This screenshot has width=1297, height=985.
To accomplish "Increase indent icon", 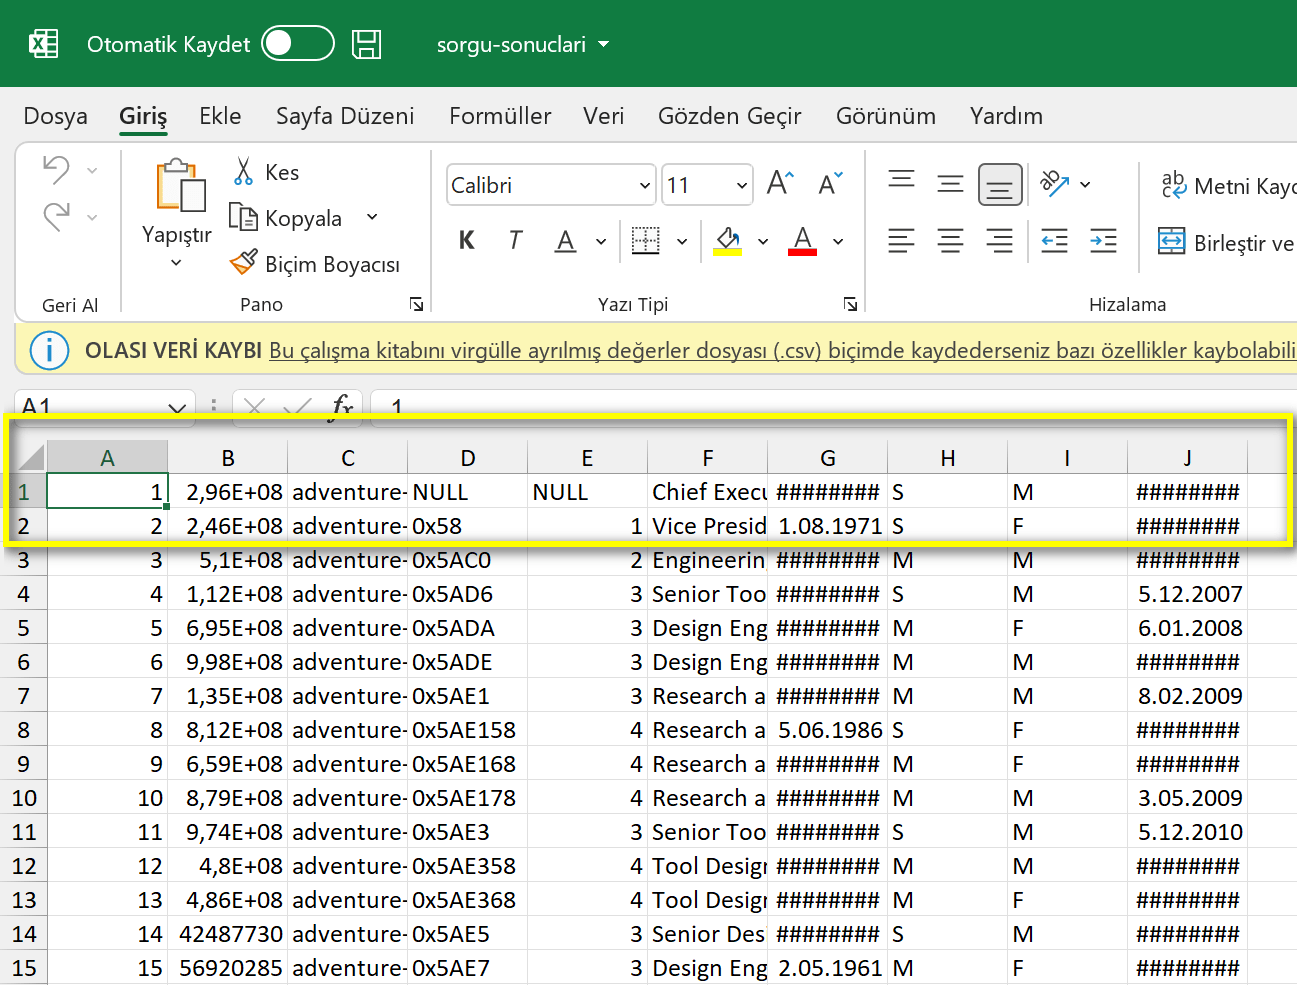I will (x=1103, y=241).
